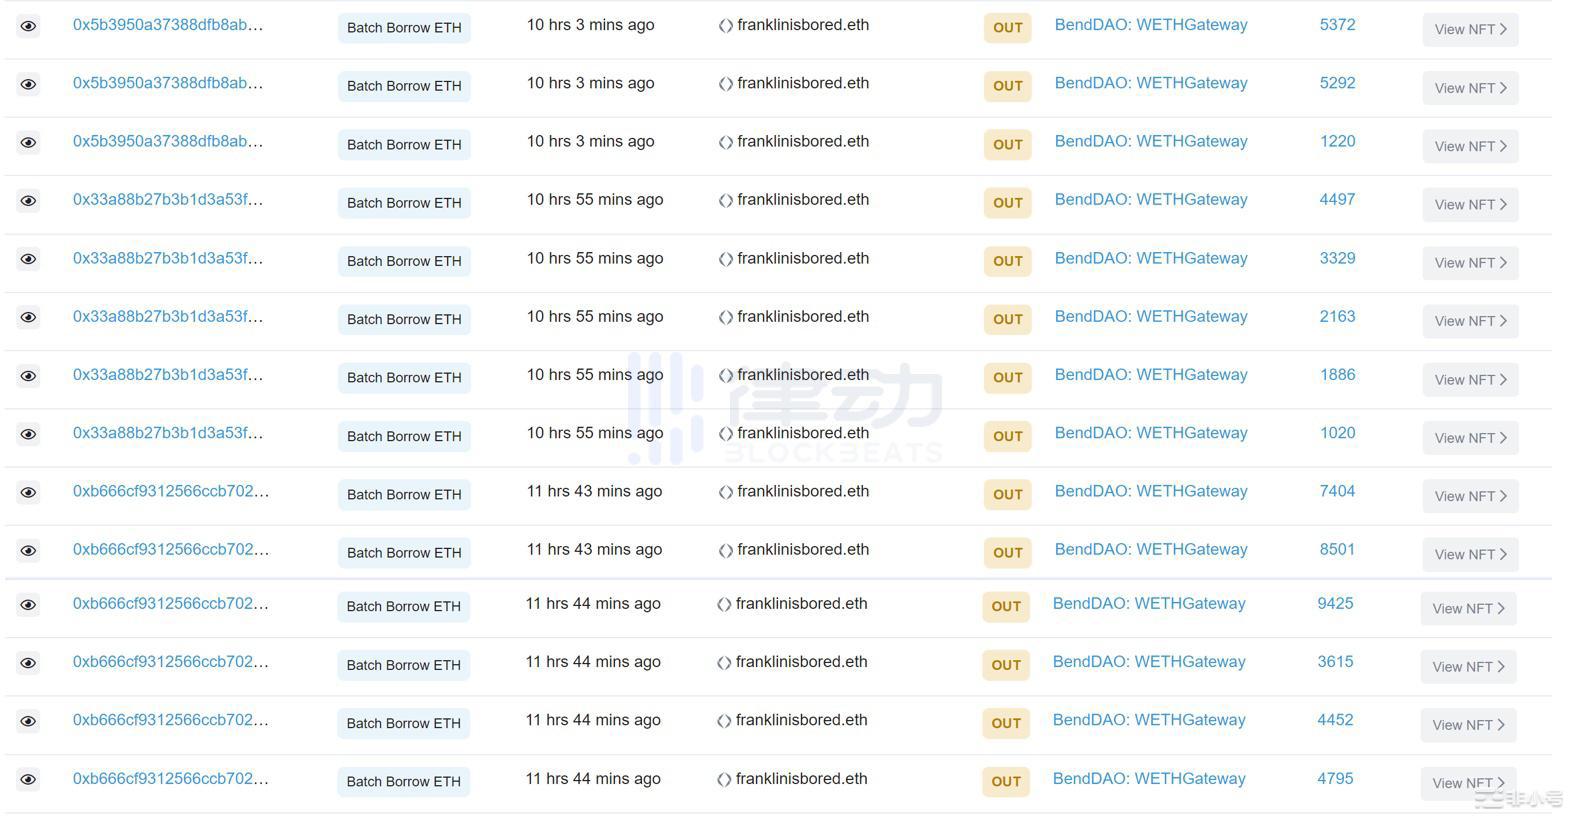Click '10 hrs 55 mins ago' in token 1020 row

[x=595, y=433]
